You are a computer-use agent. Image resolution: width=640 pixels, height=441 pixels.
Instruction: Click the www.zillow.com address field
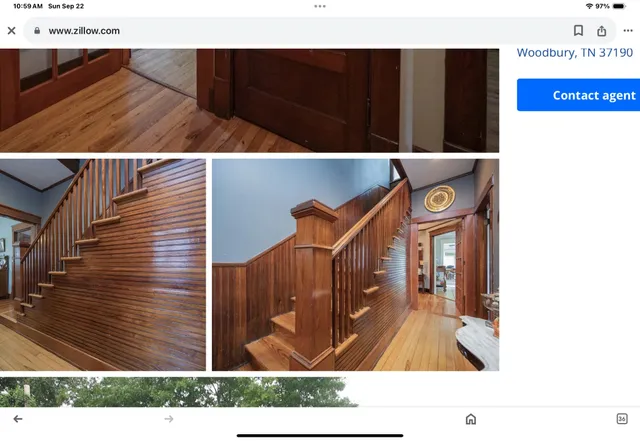click(x=300, y=31)
